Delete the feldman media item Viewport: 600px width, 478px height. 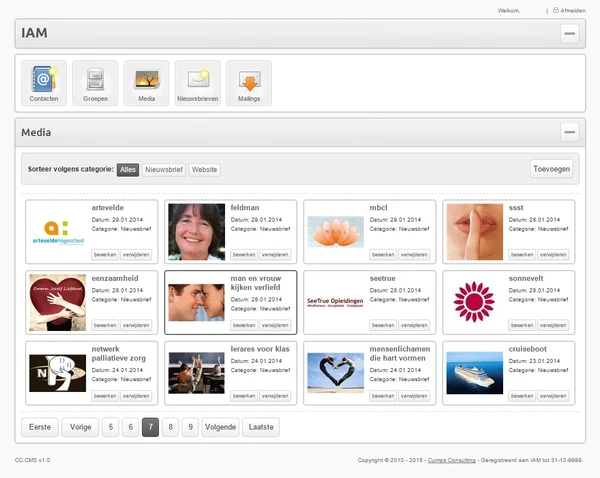coord(275,254)
